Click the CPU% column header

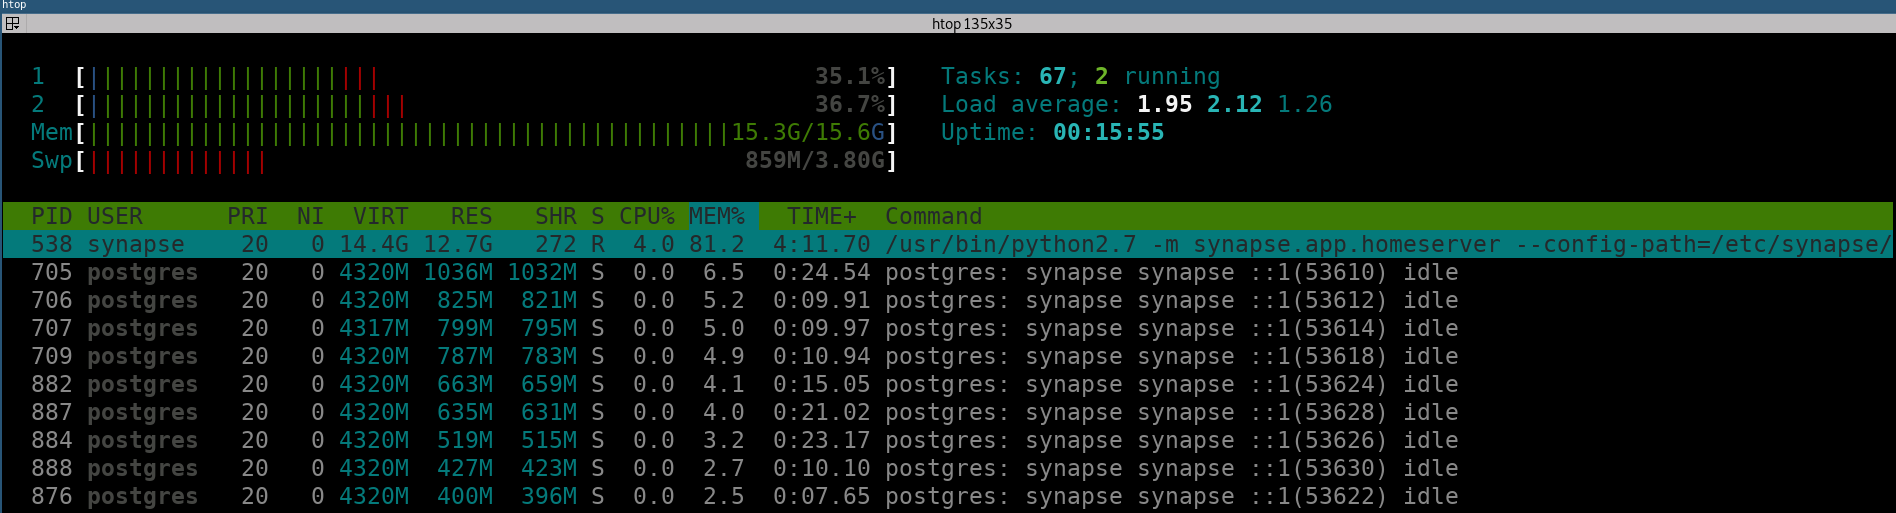[646, 216]
